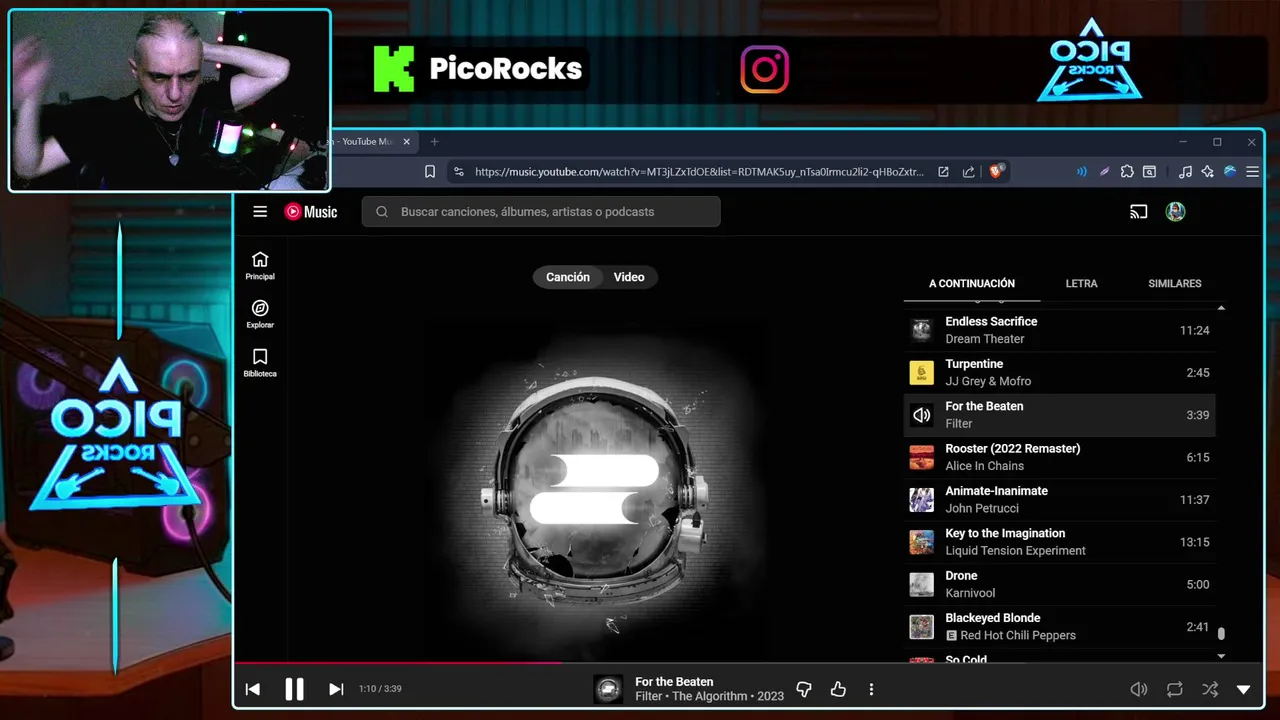Play Endless Sacrifice from the queue
The height and width of the screenshot is (720, 1280).
[1060, 330]
